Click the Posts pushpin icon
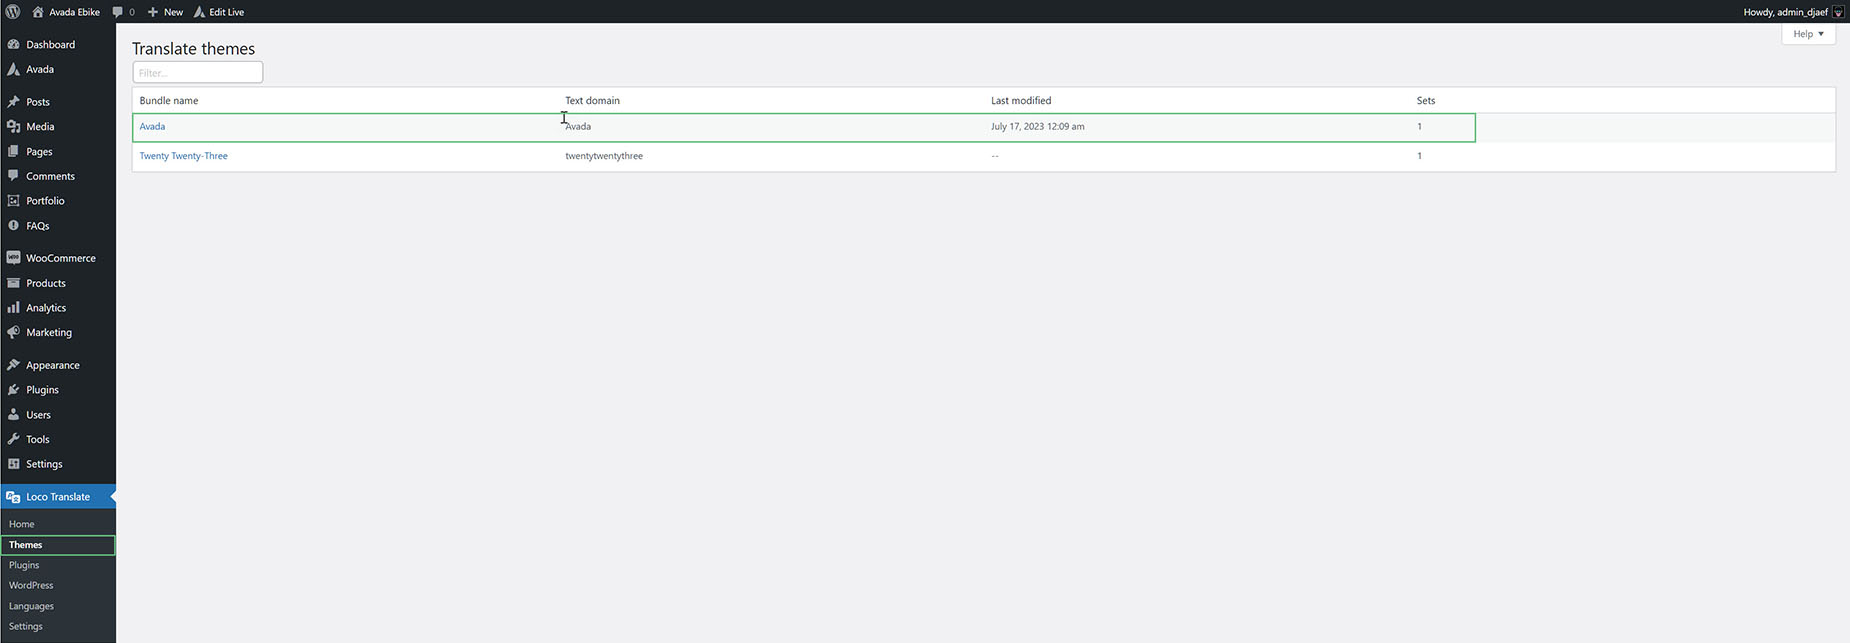This screenshot has width=1850, height=643. coord(13,102)
